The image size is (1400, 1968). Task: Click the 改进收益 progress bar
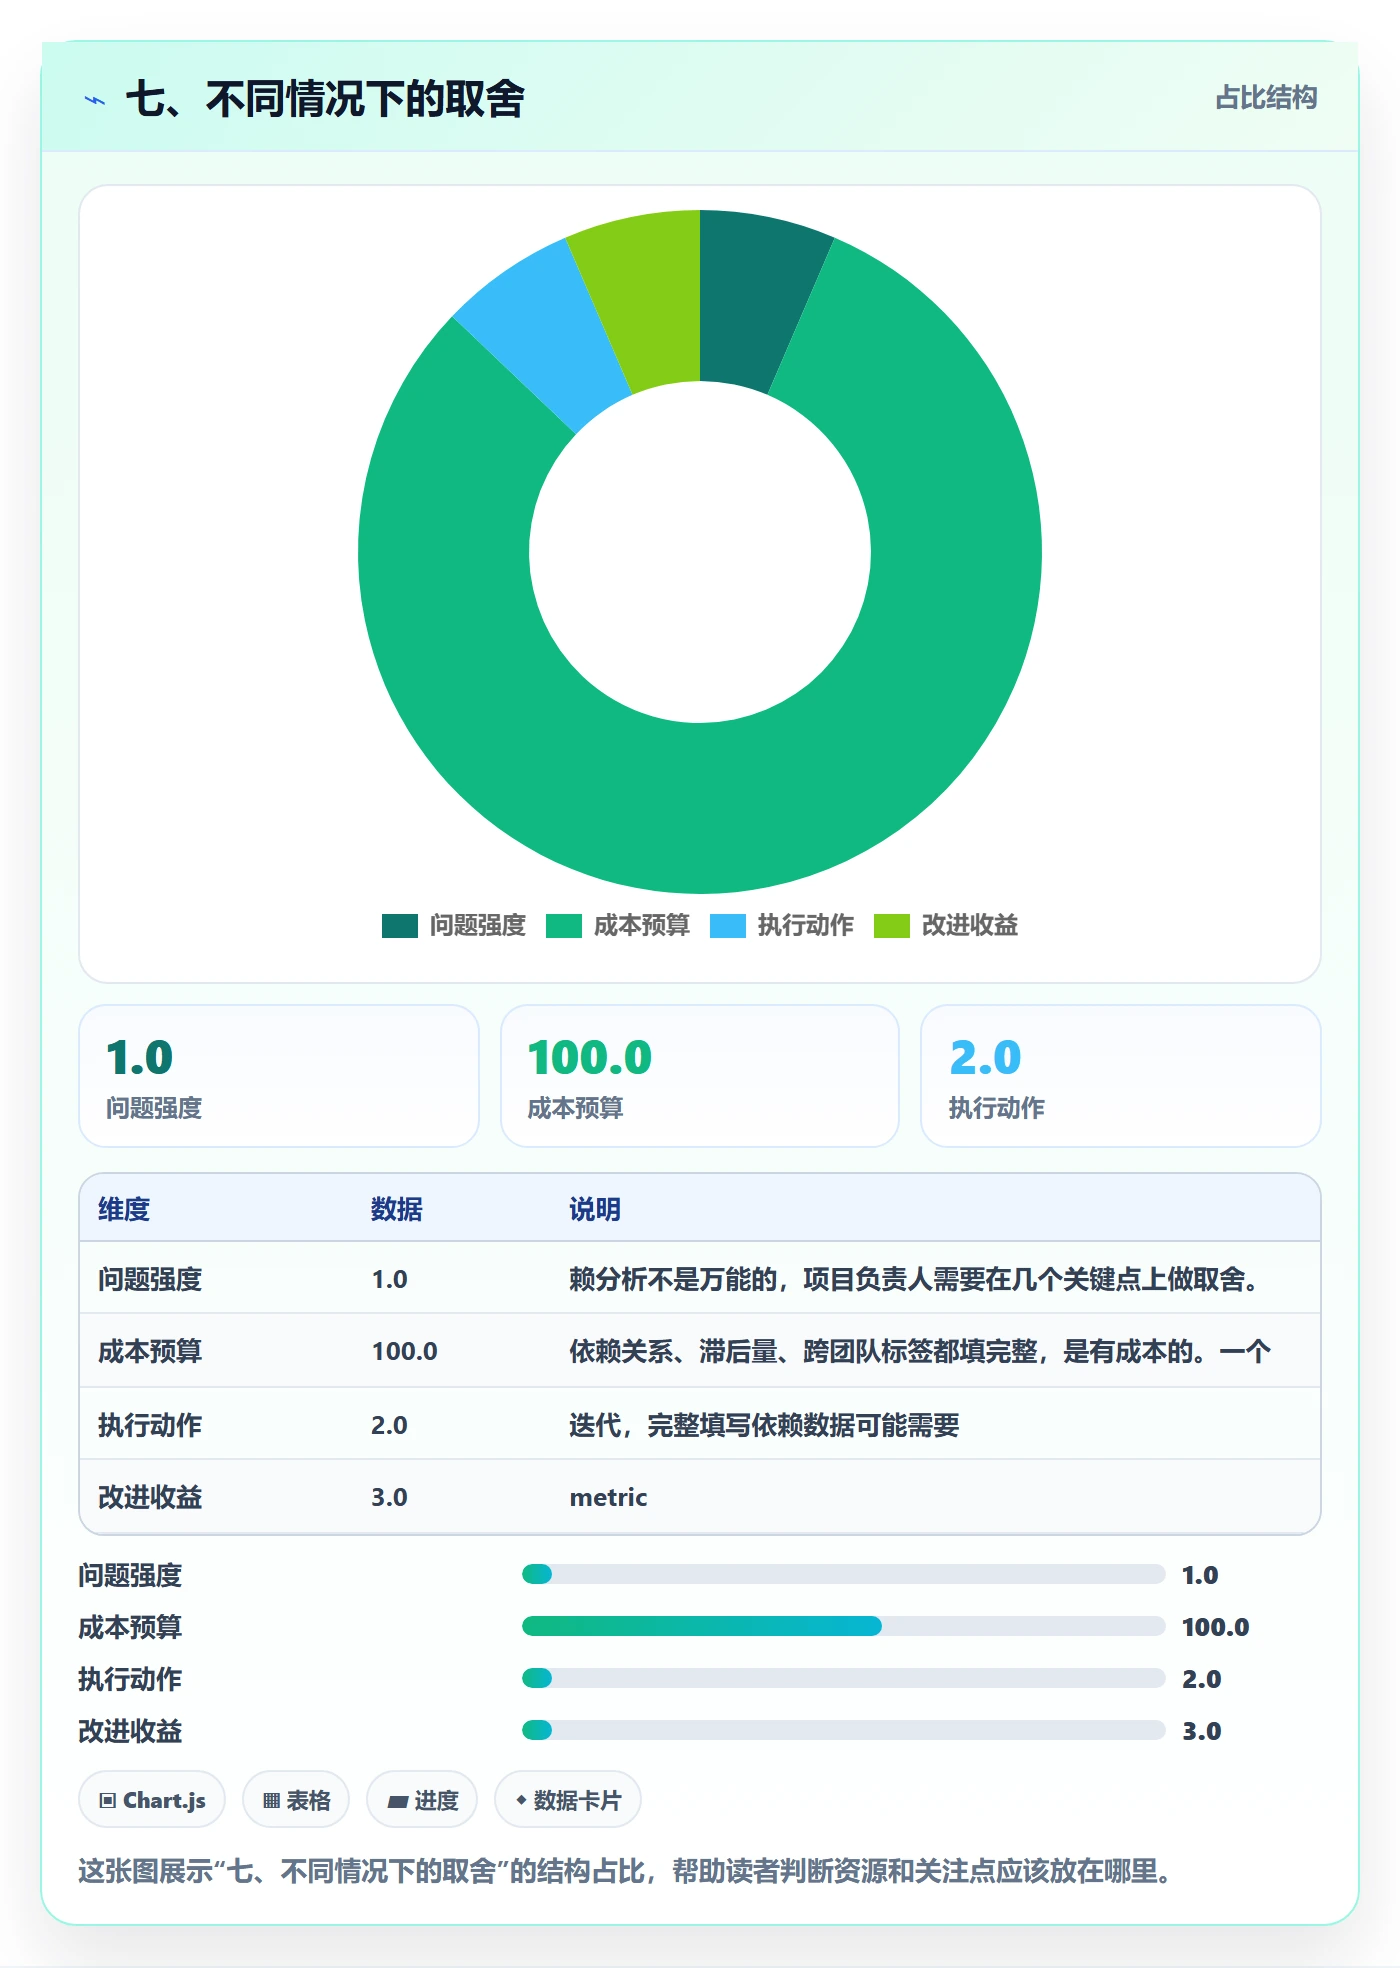tap(843, 1730)
